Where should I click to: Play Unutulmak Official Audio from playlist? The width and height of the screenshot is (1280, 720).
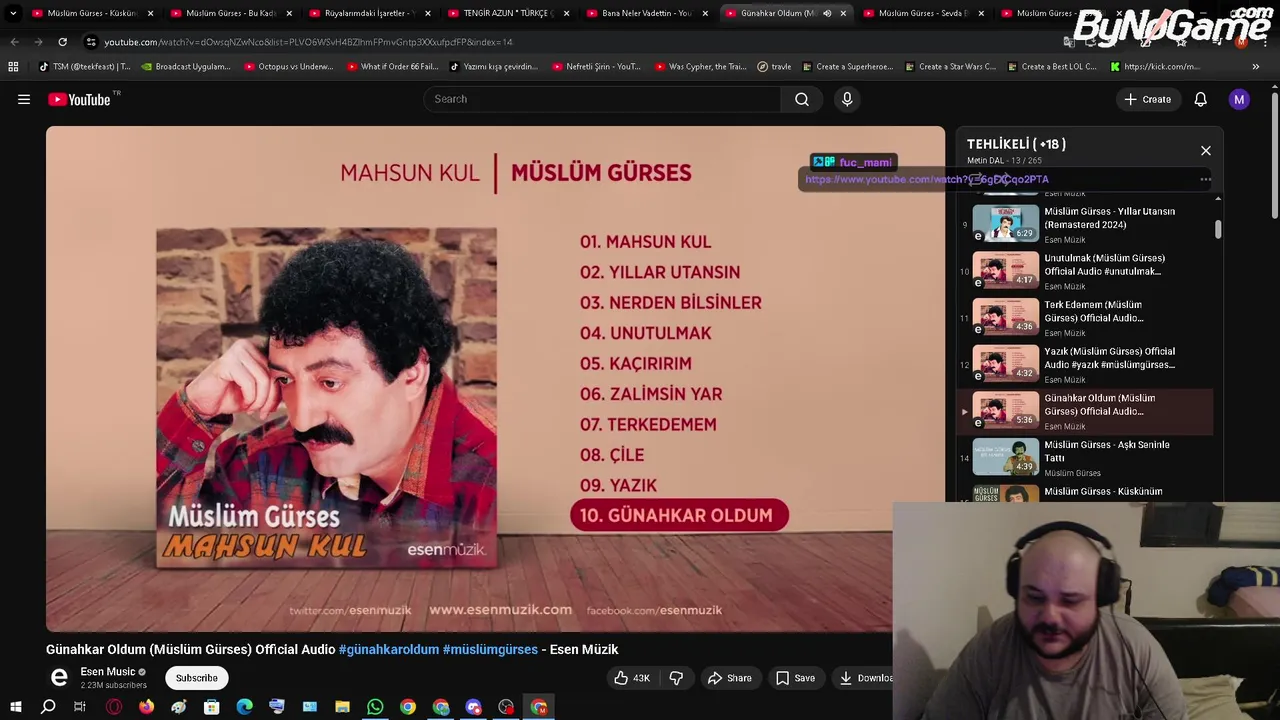click(1085, 271)
